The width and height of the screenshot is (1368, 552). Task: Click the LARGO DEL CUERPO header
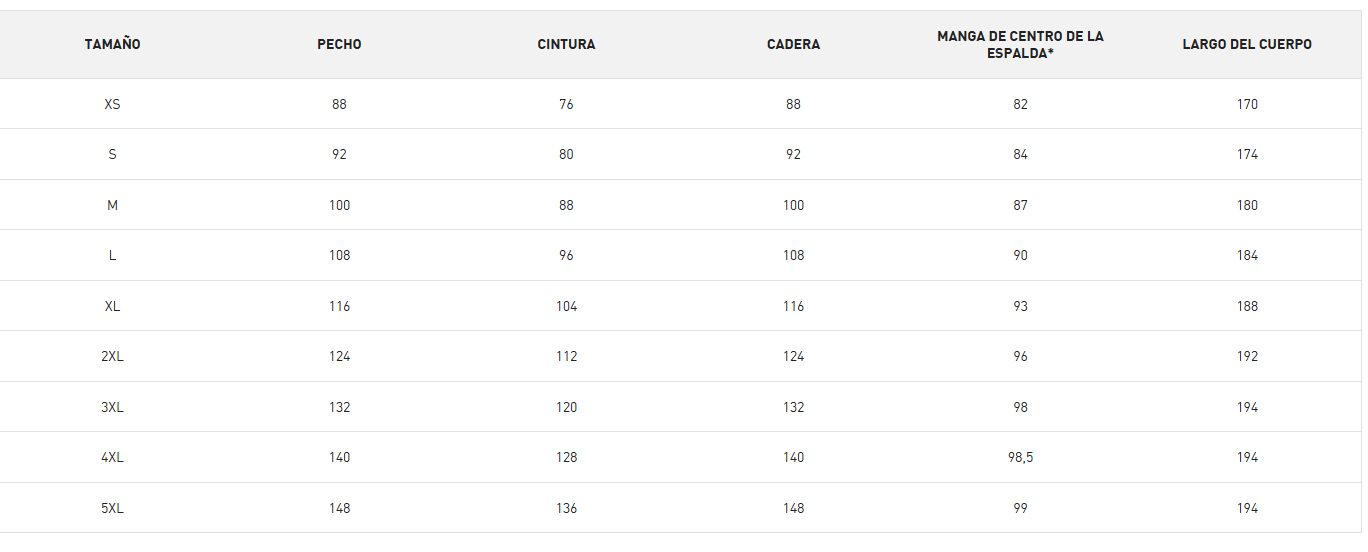point(1247,45)
